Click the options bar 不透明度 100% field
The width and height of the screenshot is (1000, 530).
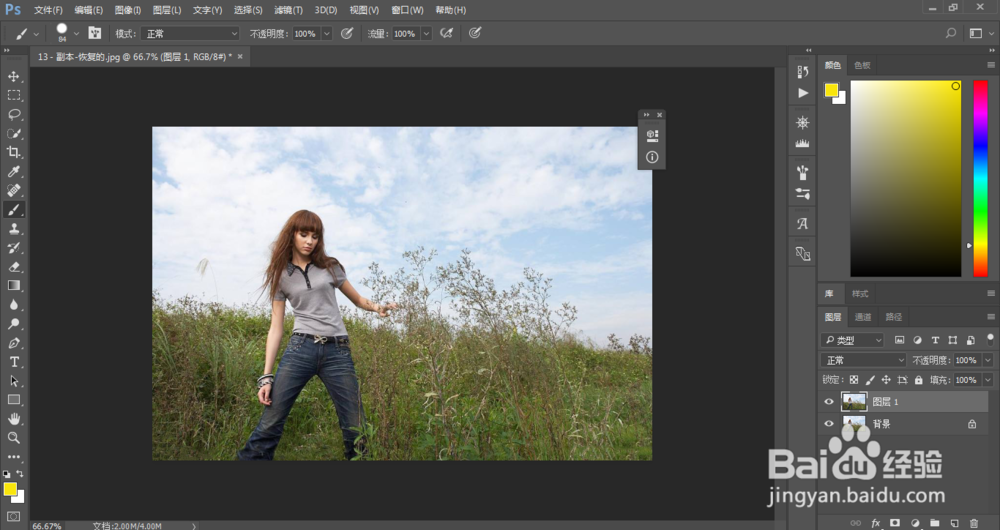(x=305, y=33)
